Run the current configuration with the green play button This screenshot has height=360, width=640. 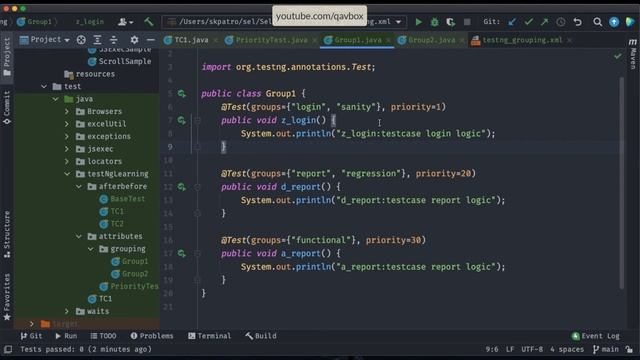(418, 22)
